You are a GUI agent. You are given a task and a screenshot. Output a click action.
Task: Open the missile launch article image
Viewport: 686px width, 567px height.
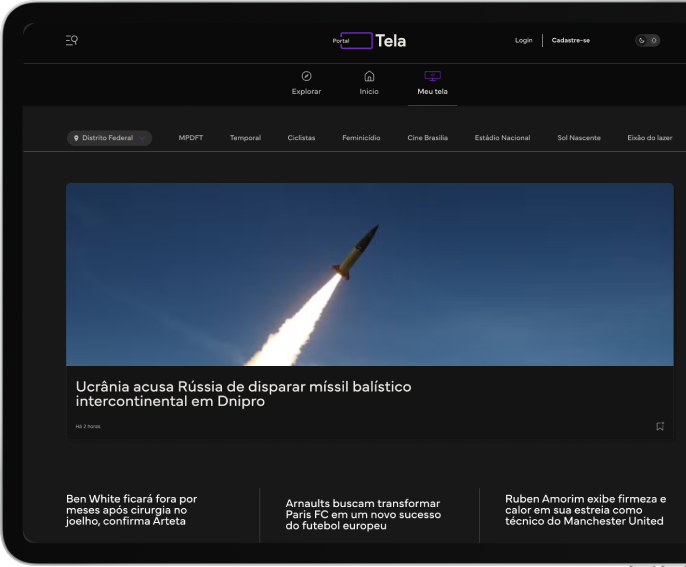click(370, 274)
